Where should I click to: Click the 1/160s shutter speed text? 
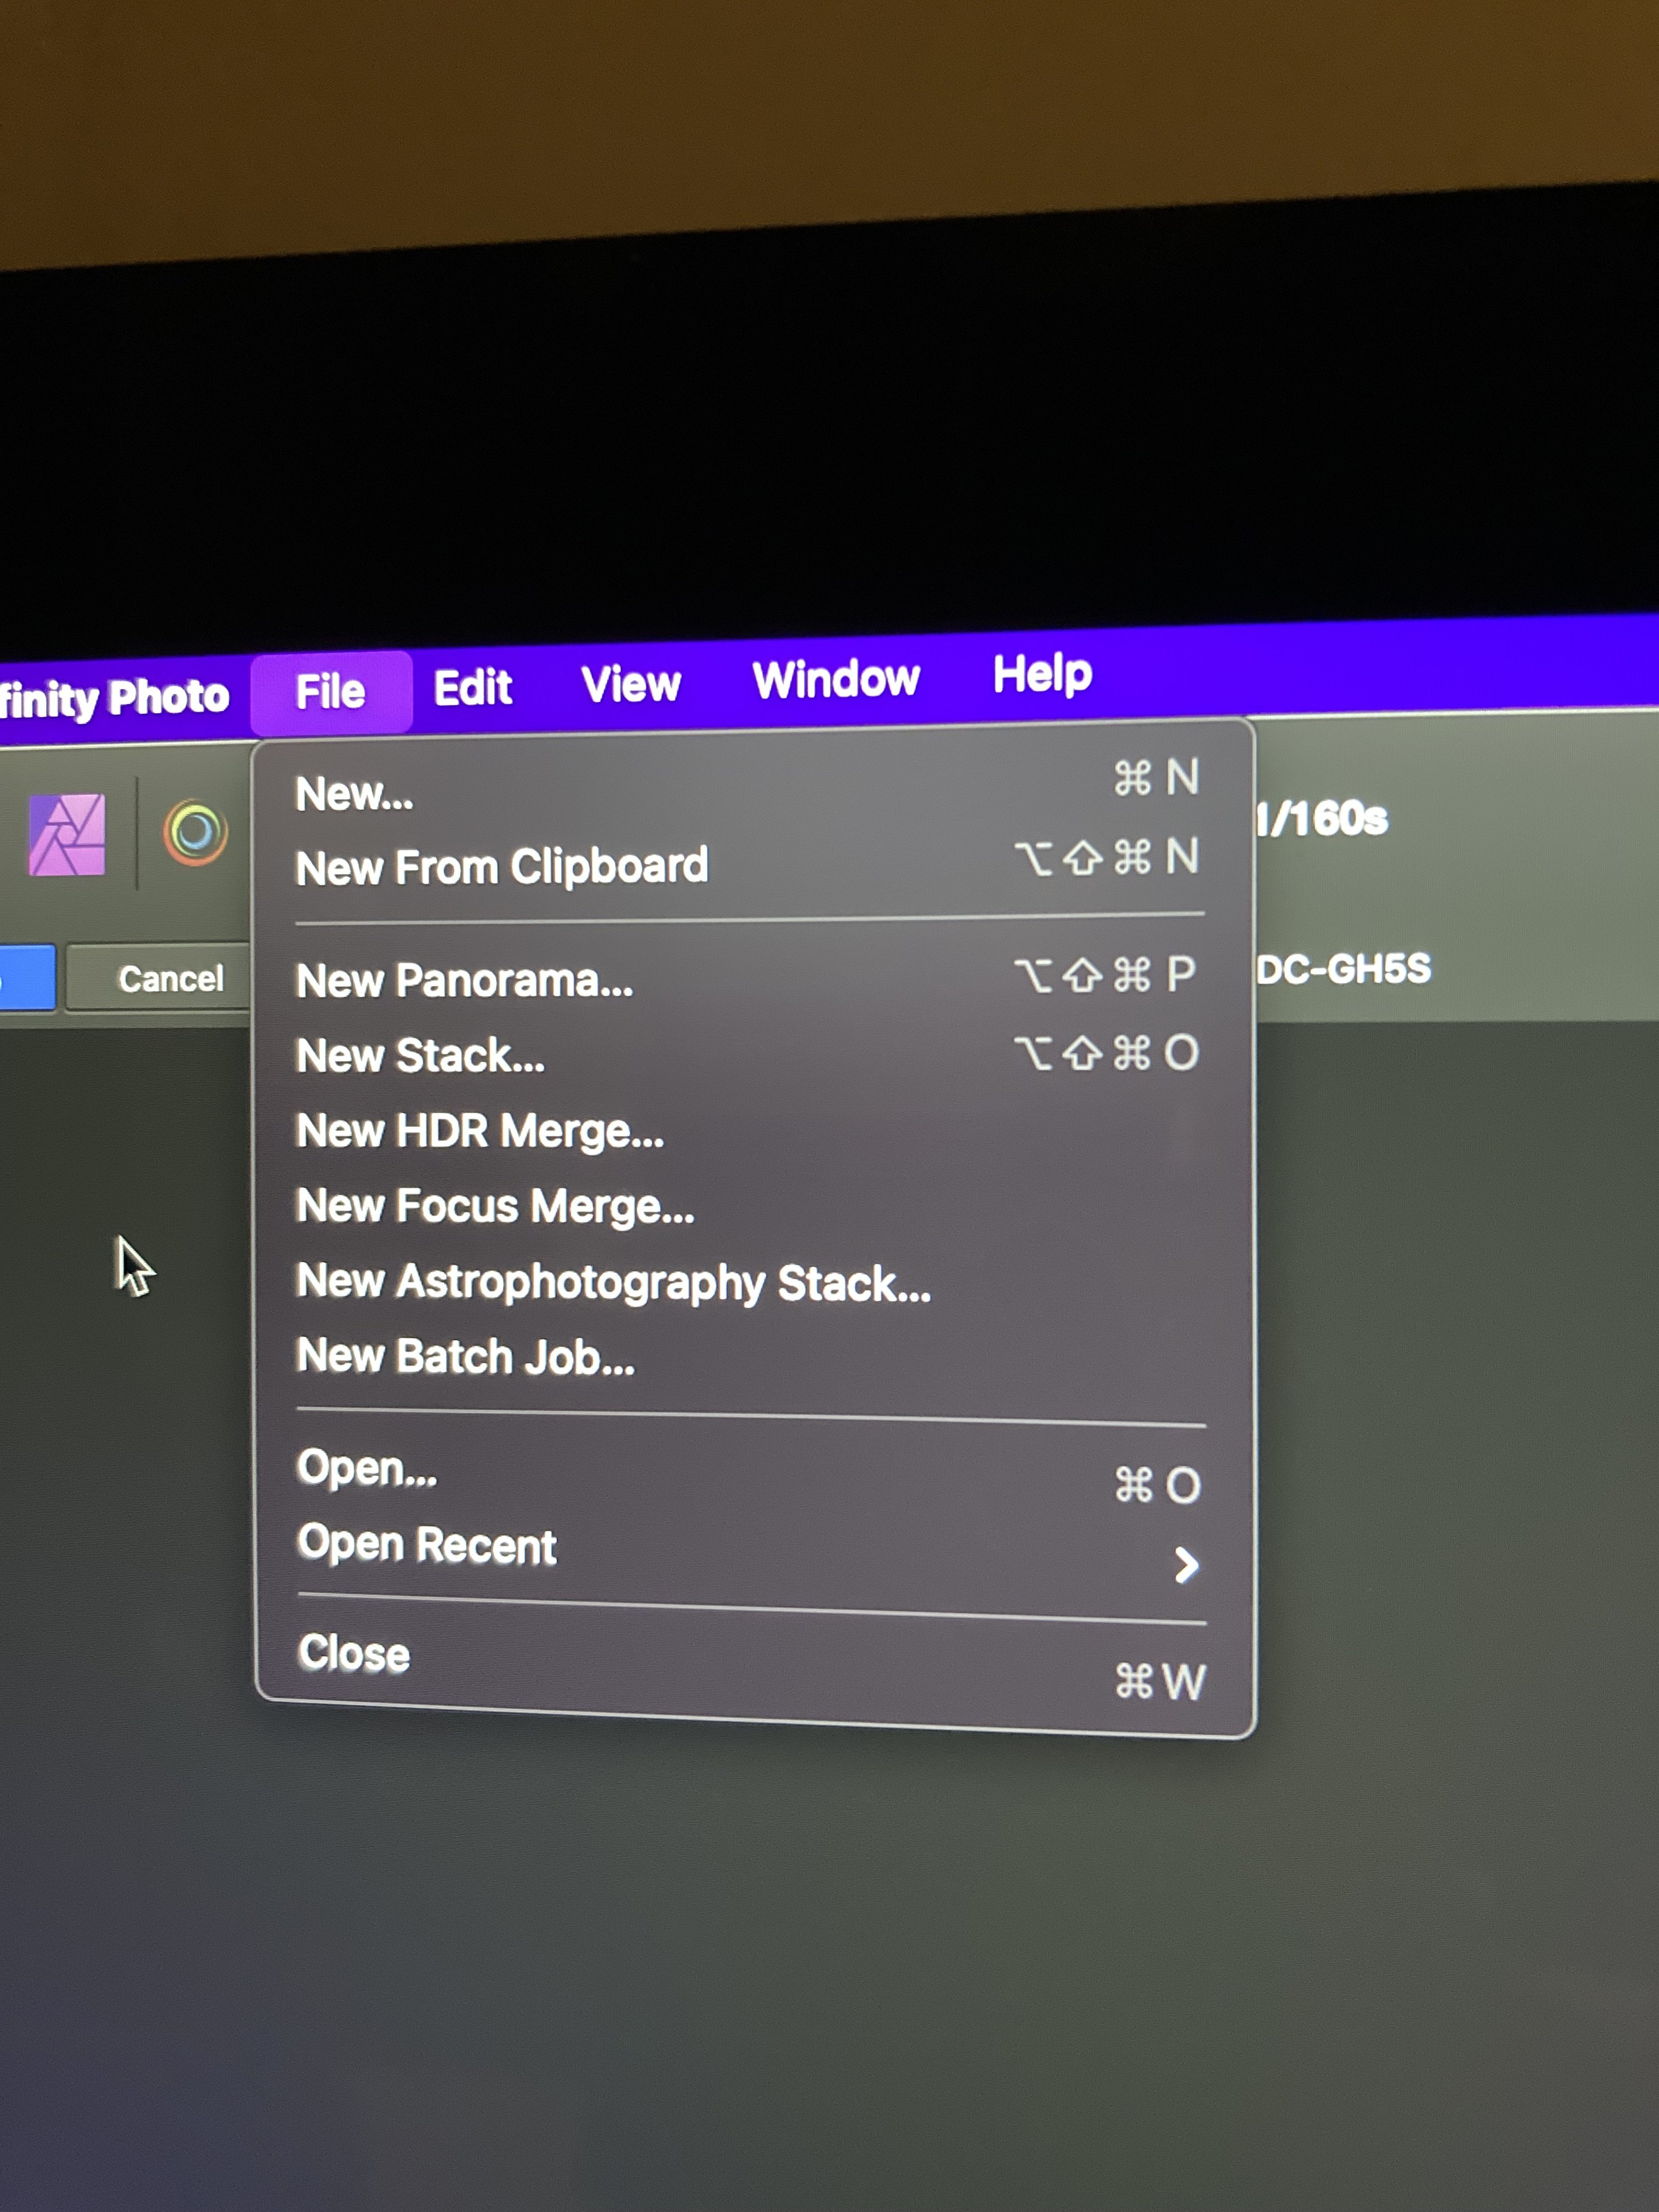1321,819
